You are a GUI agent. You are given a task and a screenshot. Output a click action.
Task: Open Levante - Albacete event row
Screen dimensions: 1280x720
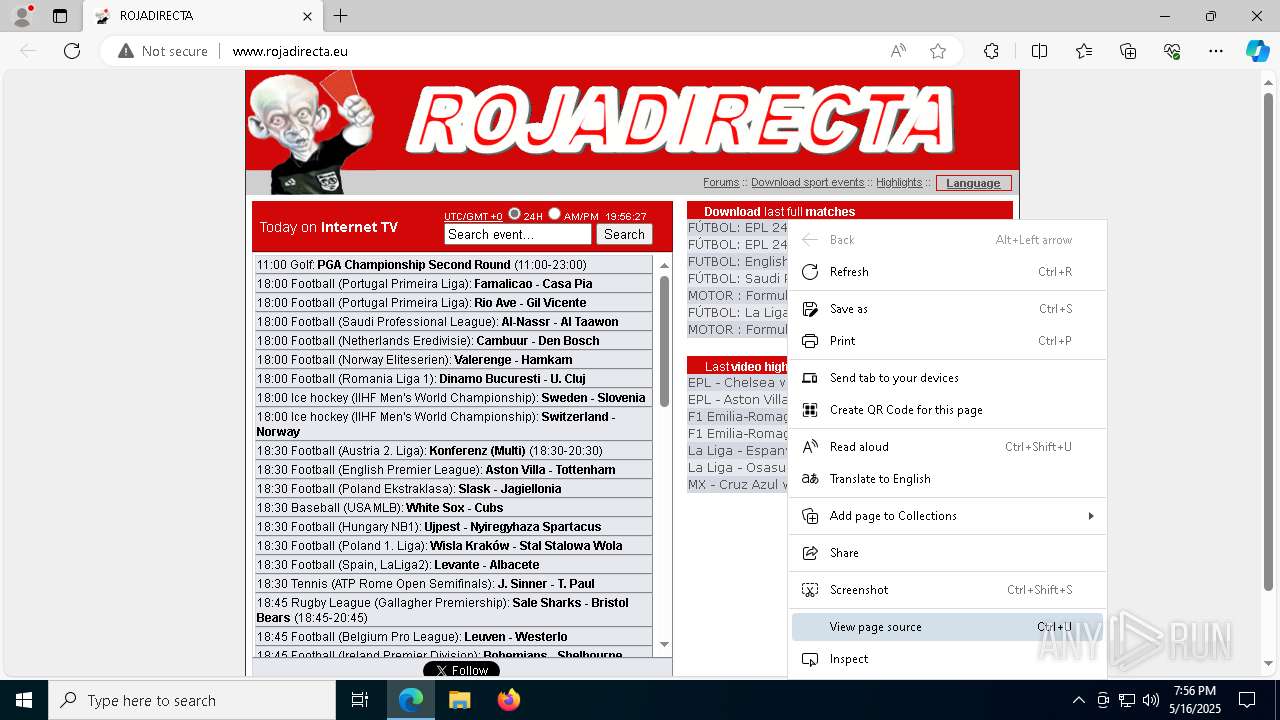(454, 565)
